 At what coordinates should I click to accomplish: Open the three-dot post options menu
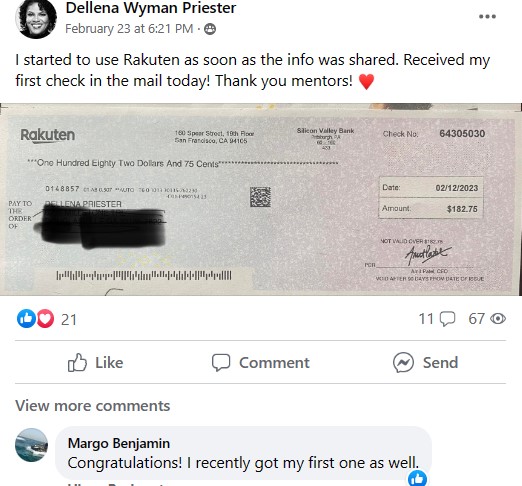pos(487,16)
